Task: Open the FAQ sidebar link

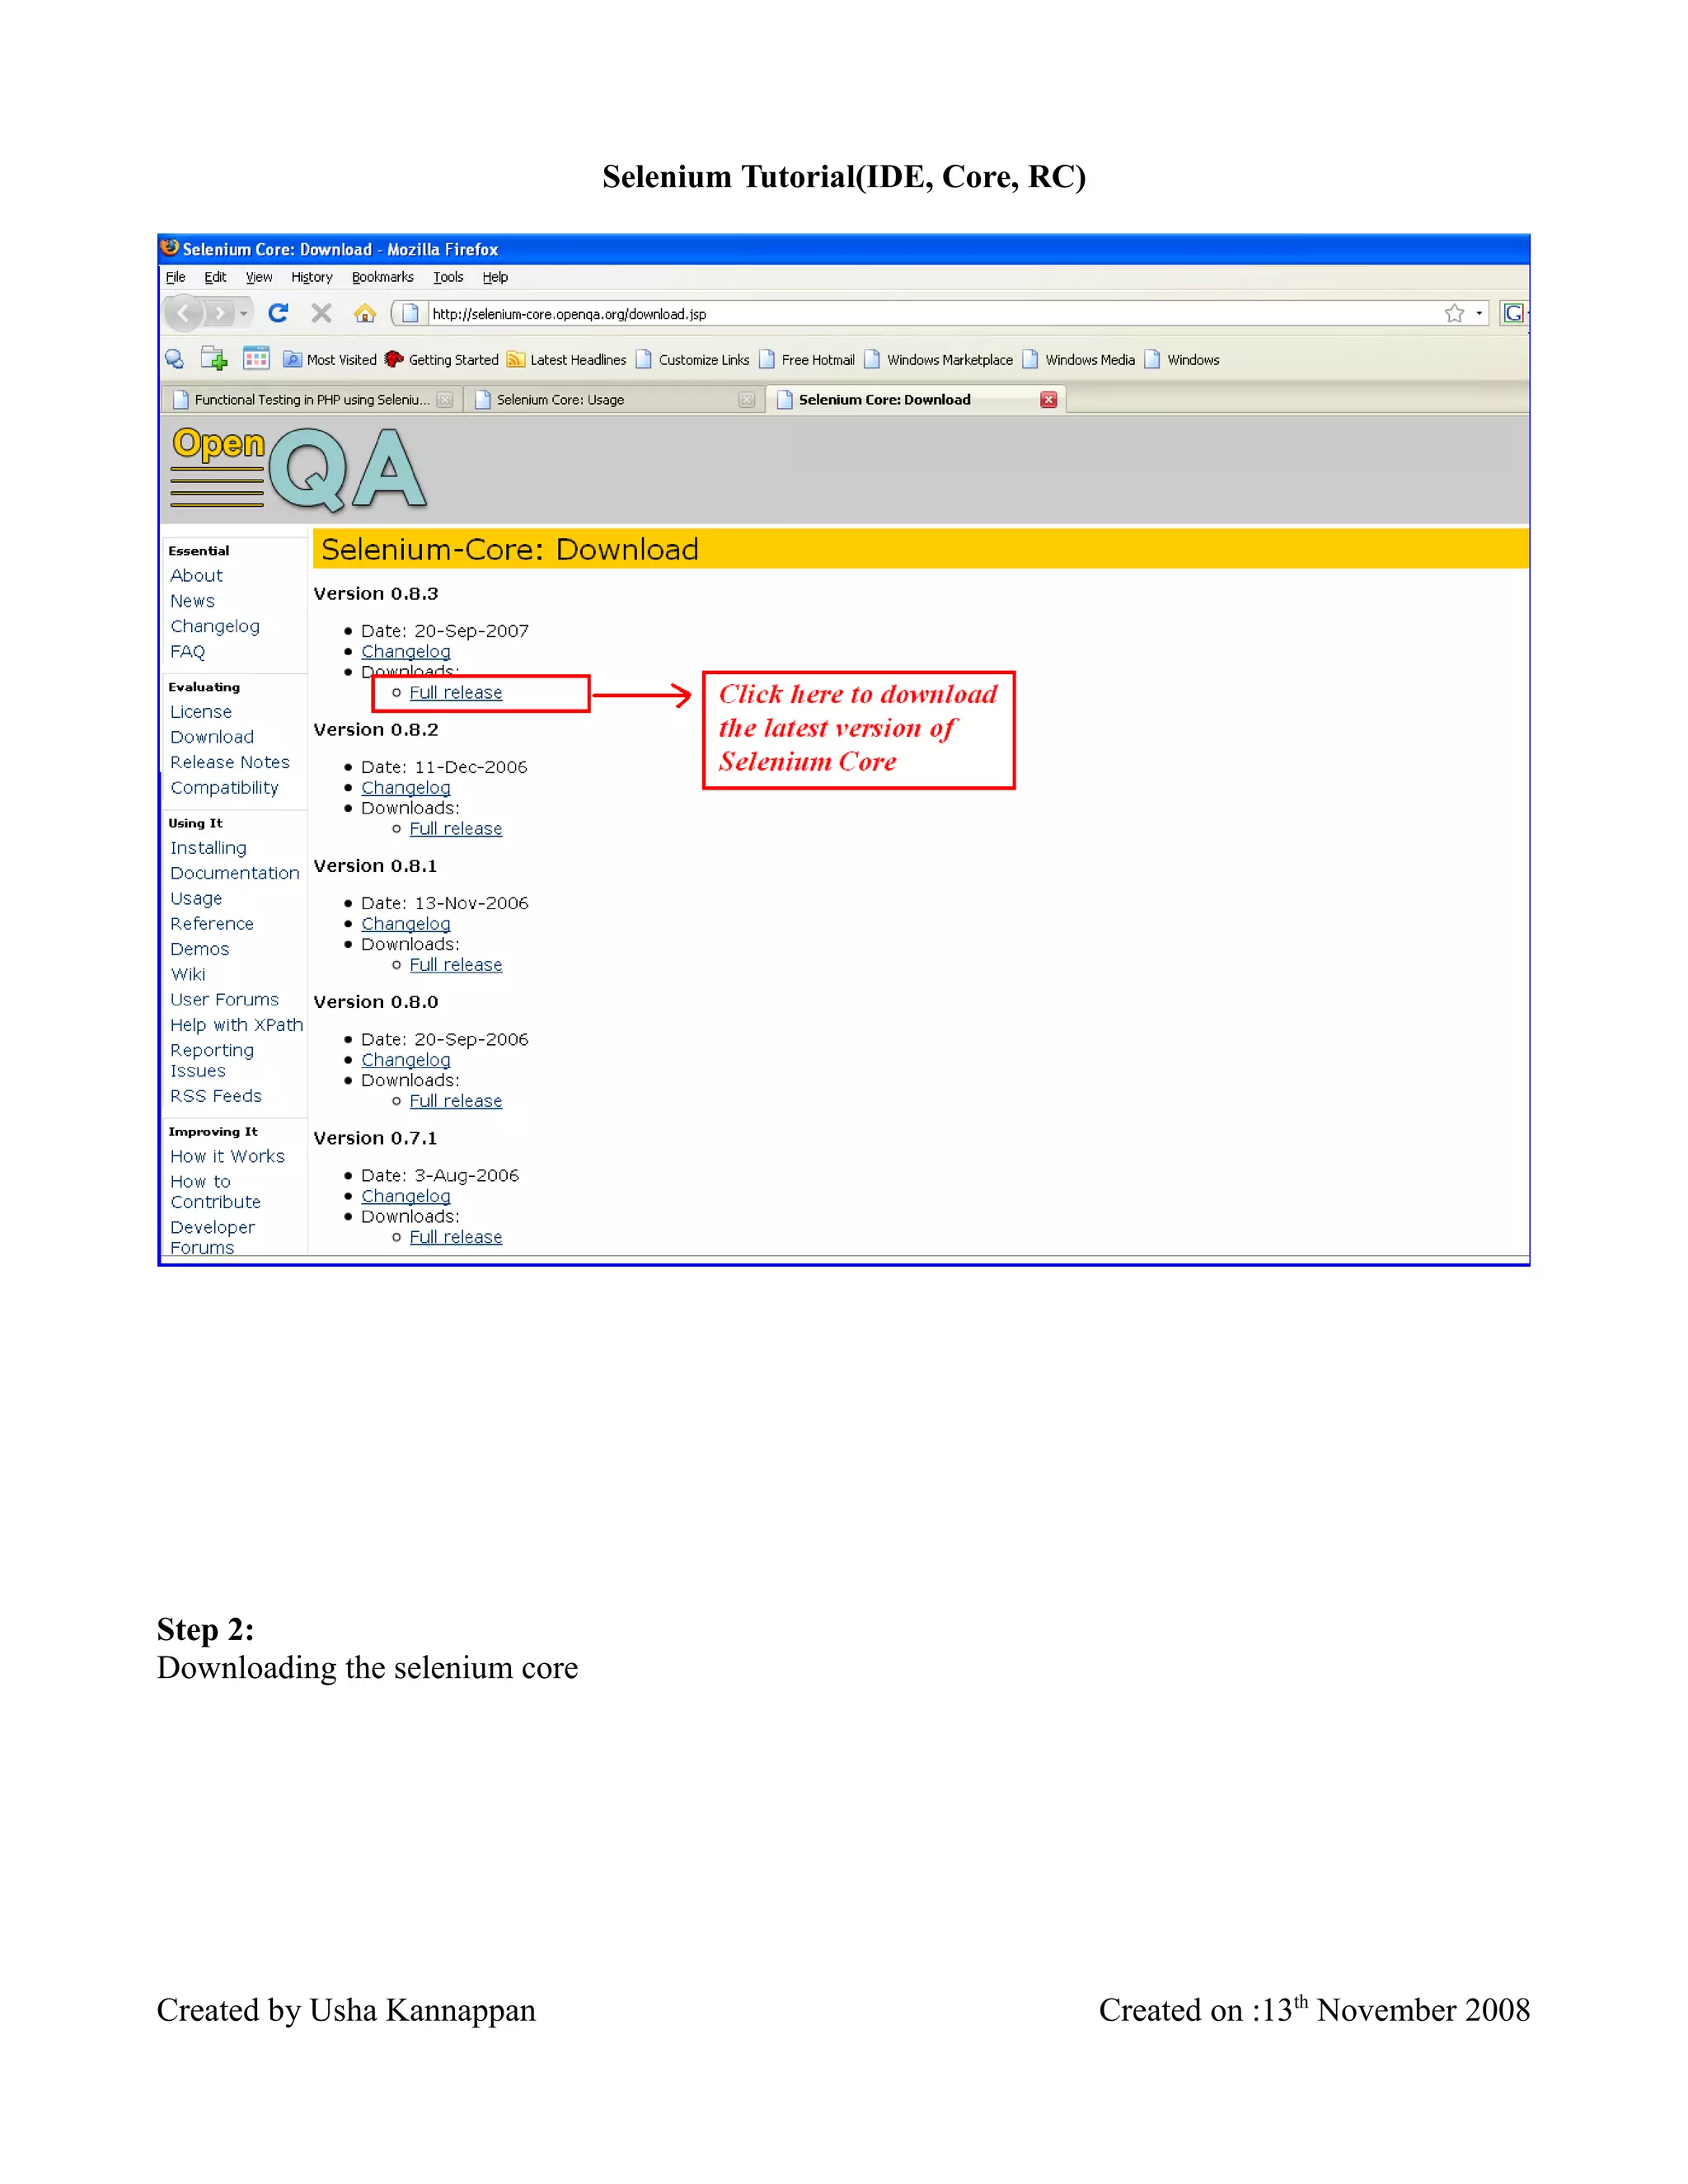Action: click(187, 651)
